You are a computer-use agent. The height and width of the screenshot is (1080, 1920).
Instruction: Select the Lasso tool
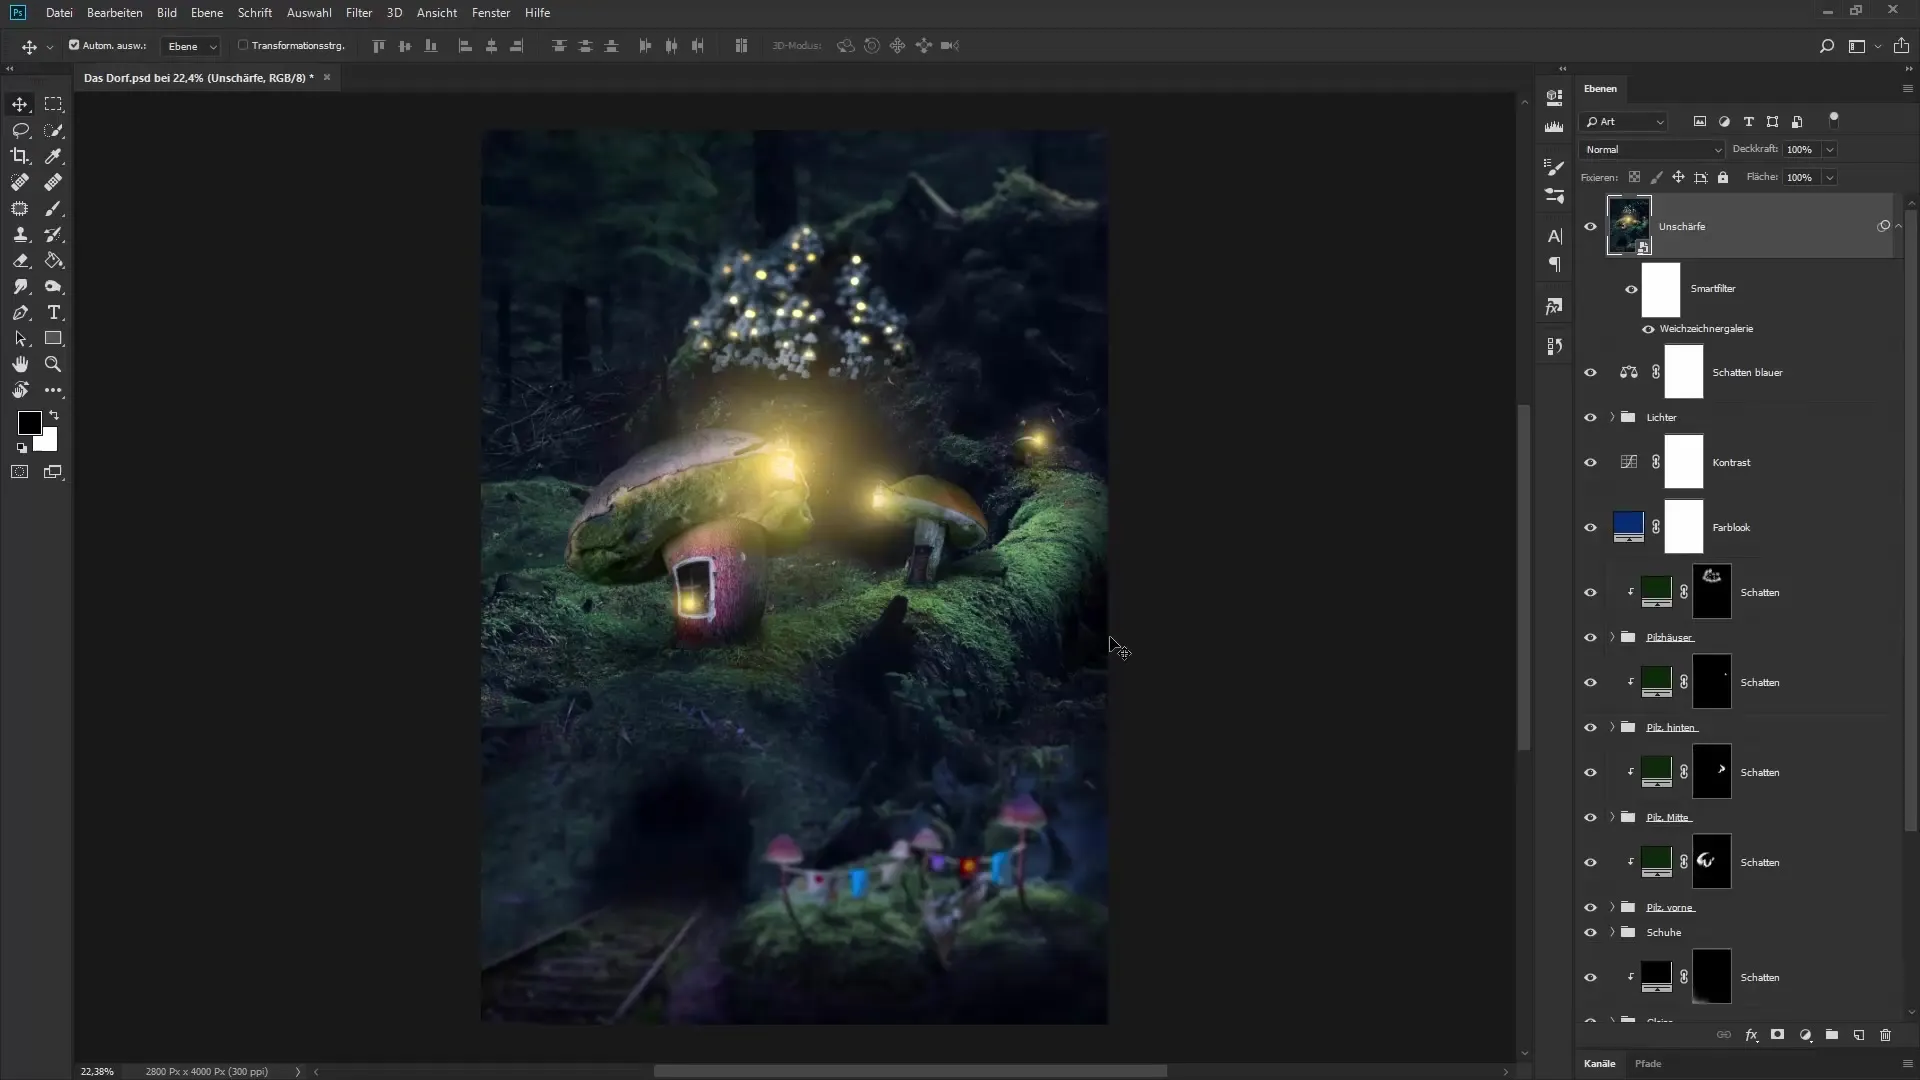coord(20,130)
